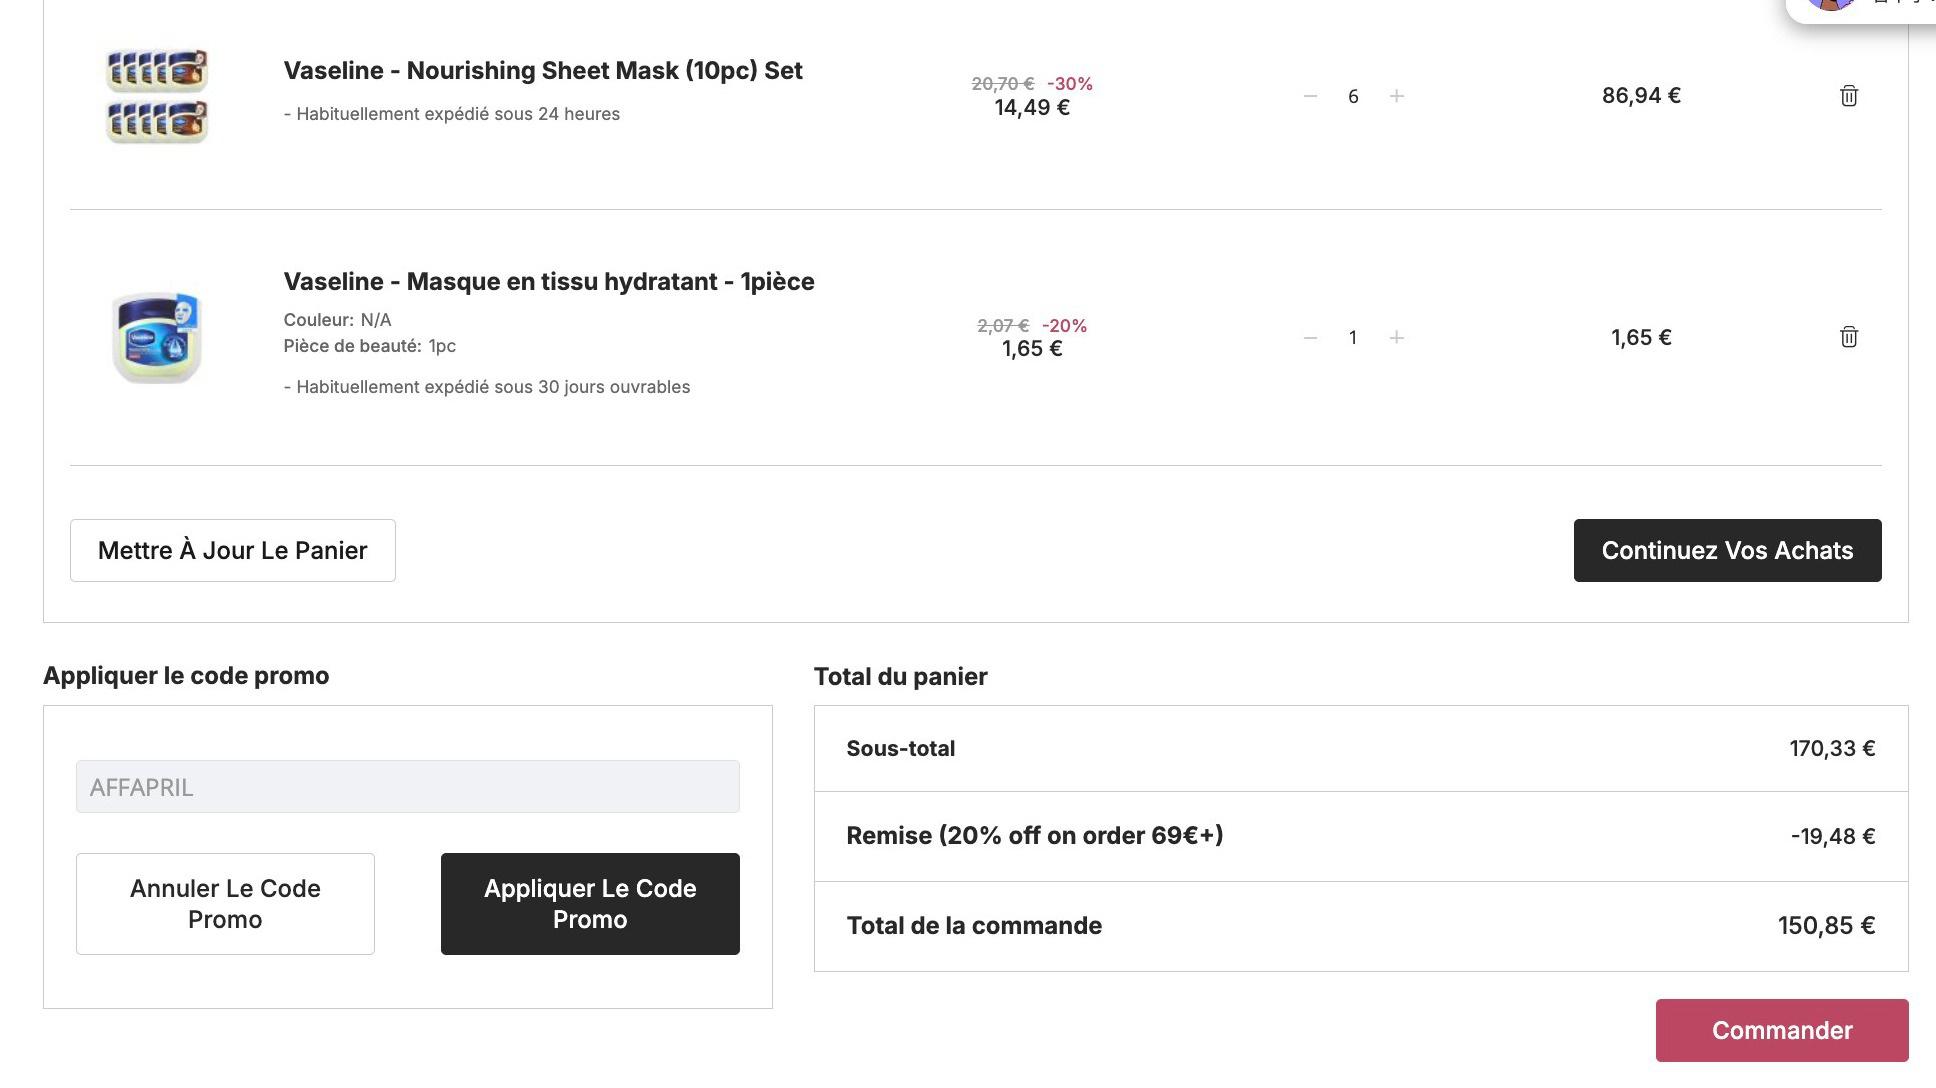Image resolution: width=1936 pixels, height=1088 pixels.
Task: Click the profile avatar at top right
Action: pyautogui.click(x=1832, y=4)
